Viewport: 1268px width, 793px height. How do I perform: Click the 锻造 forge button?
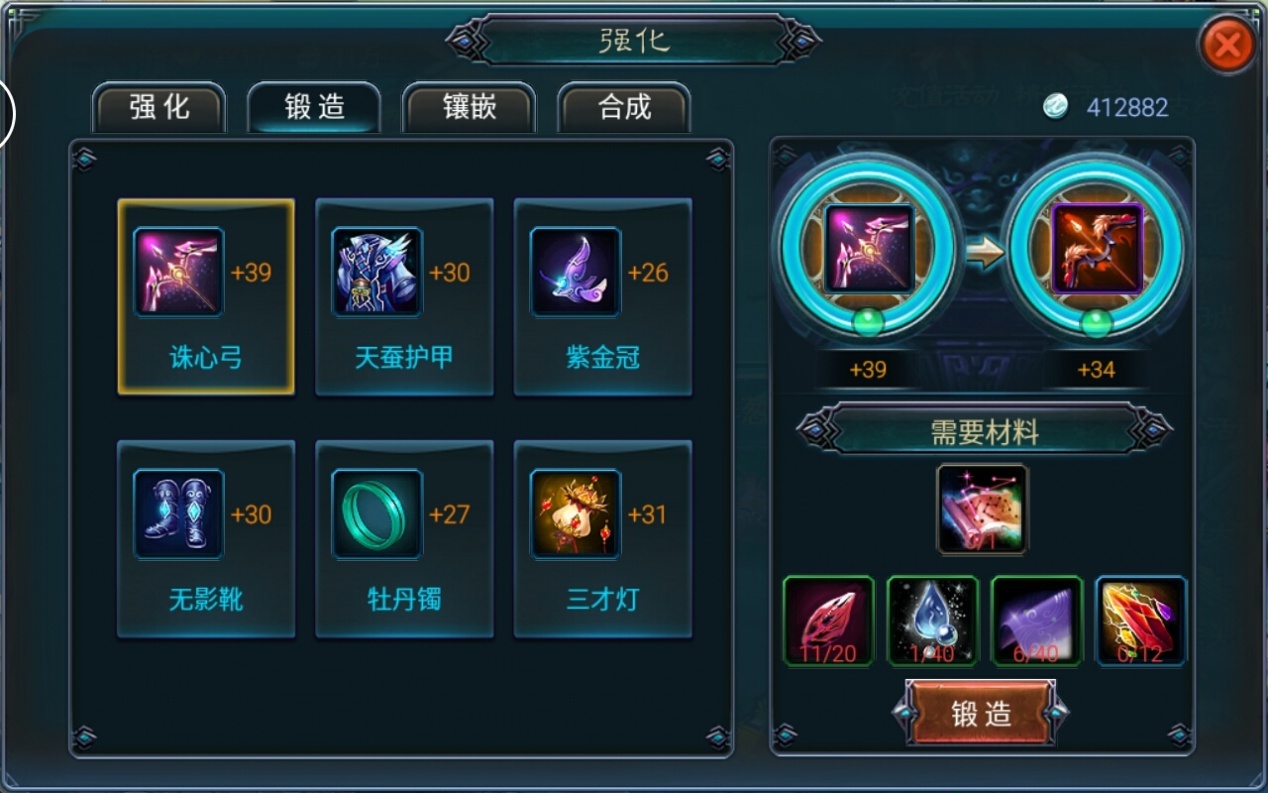tap(981, 713)
